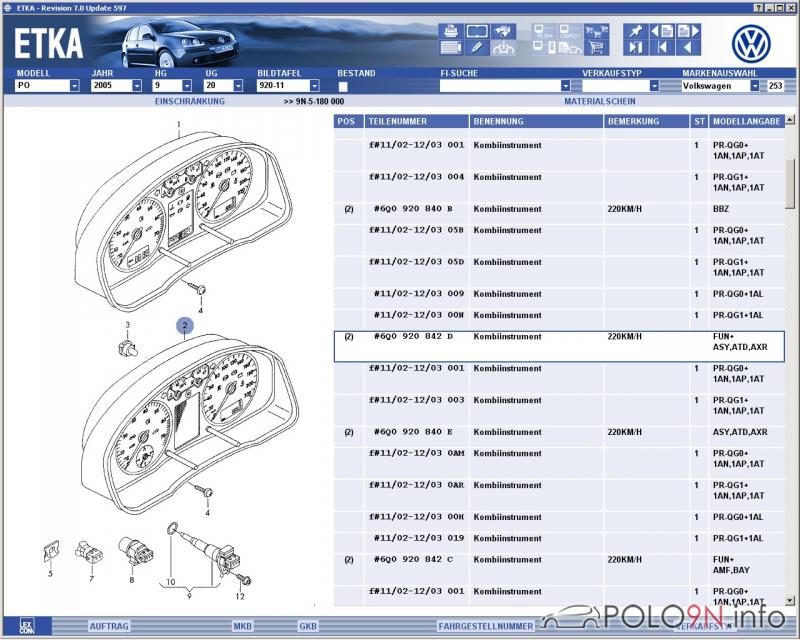Jump to first with bar-arrow icon

coord(662,48)
